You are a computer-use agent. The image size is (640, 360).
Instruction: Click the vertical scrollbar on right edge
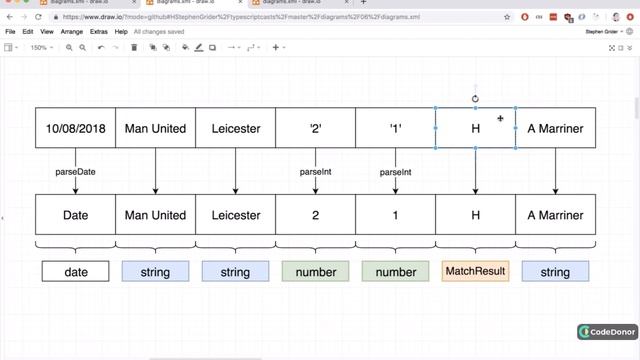(x=637, y=108)
